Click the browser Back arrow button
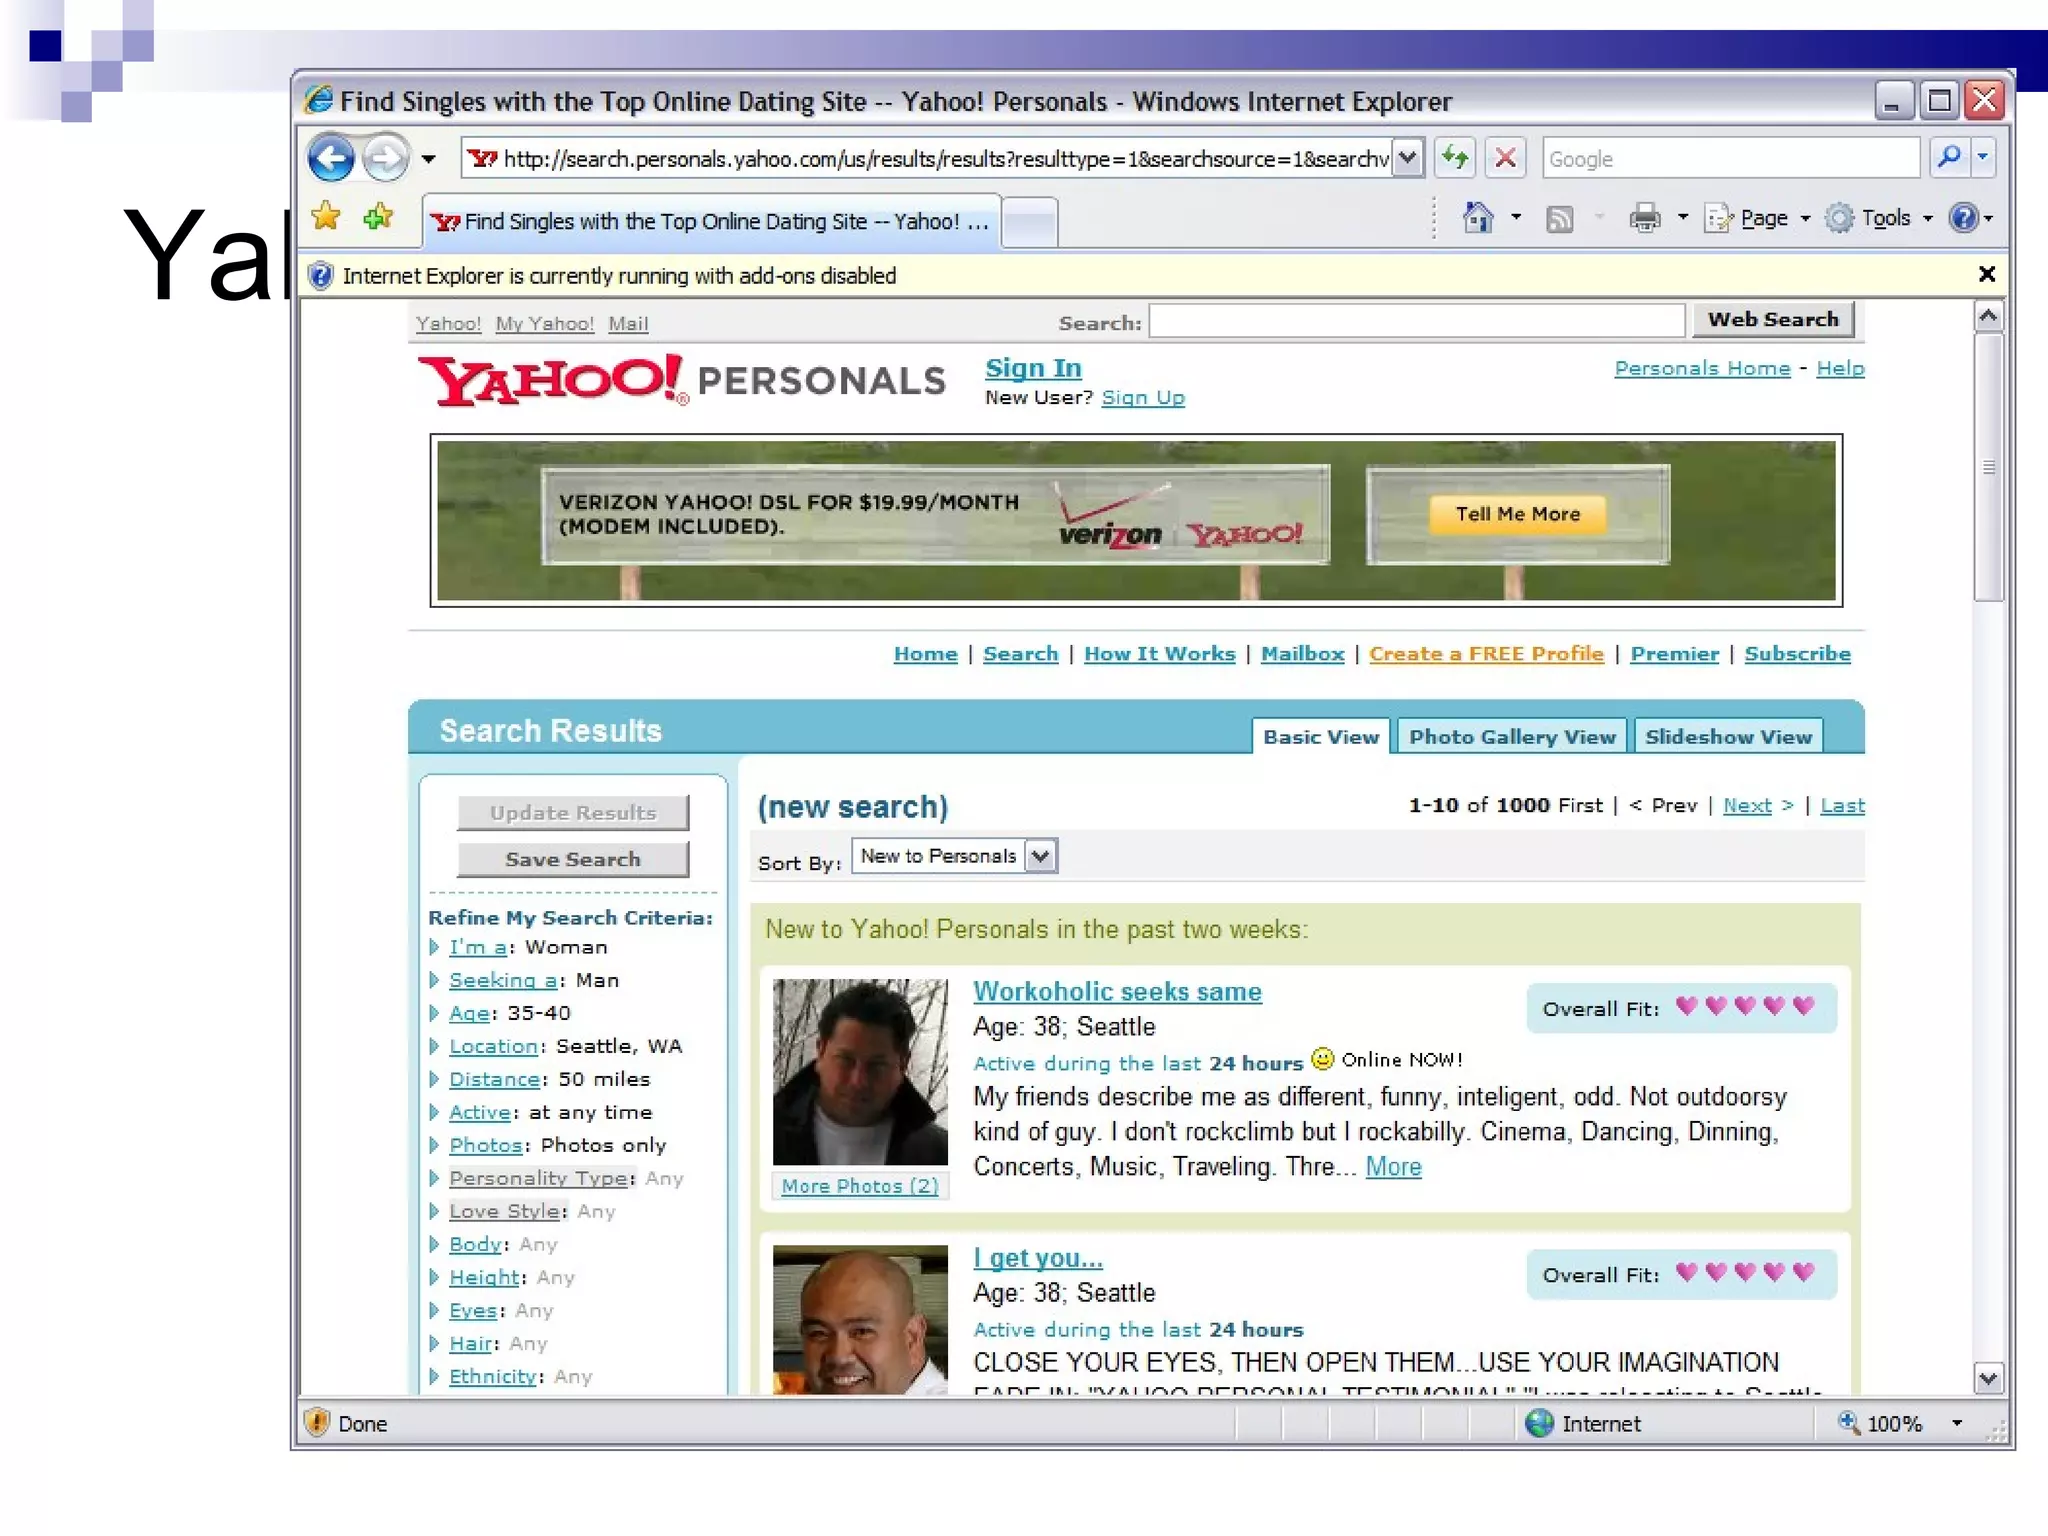This screenshot has width=2048, height=1536. [x=332, y=158]
